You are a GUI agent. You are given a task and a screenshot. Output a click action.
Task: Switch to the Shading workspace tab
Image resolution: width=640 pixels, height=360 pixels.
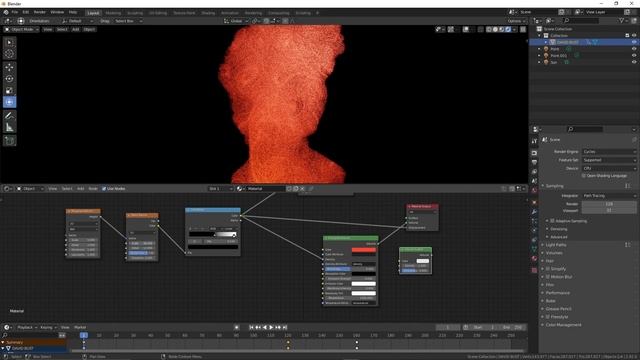click(x=208, y=13)
